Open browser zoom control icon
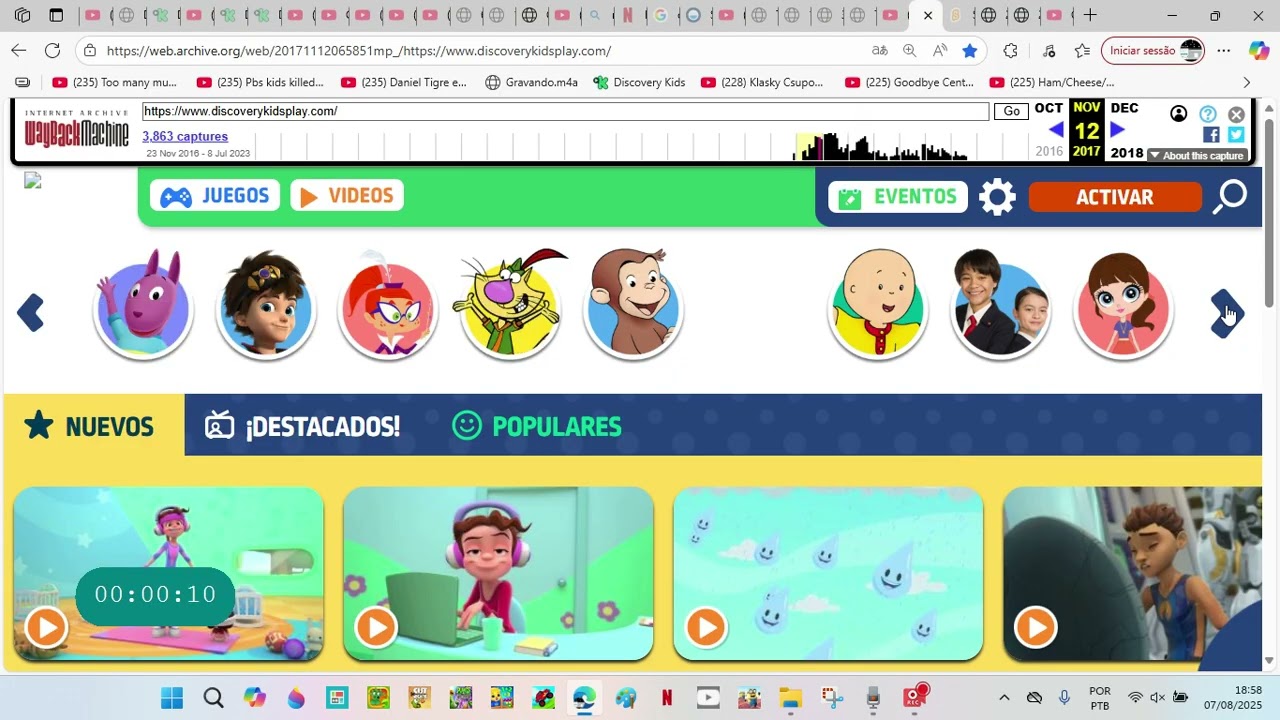Screen dimensions: 1280x720 tap(909, 50)
